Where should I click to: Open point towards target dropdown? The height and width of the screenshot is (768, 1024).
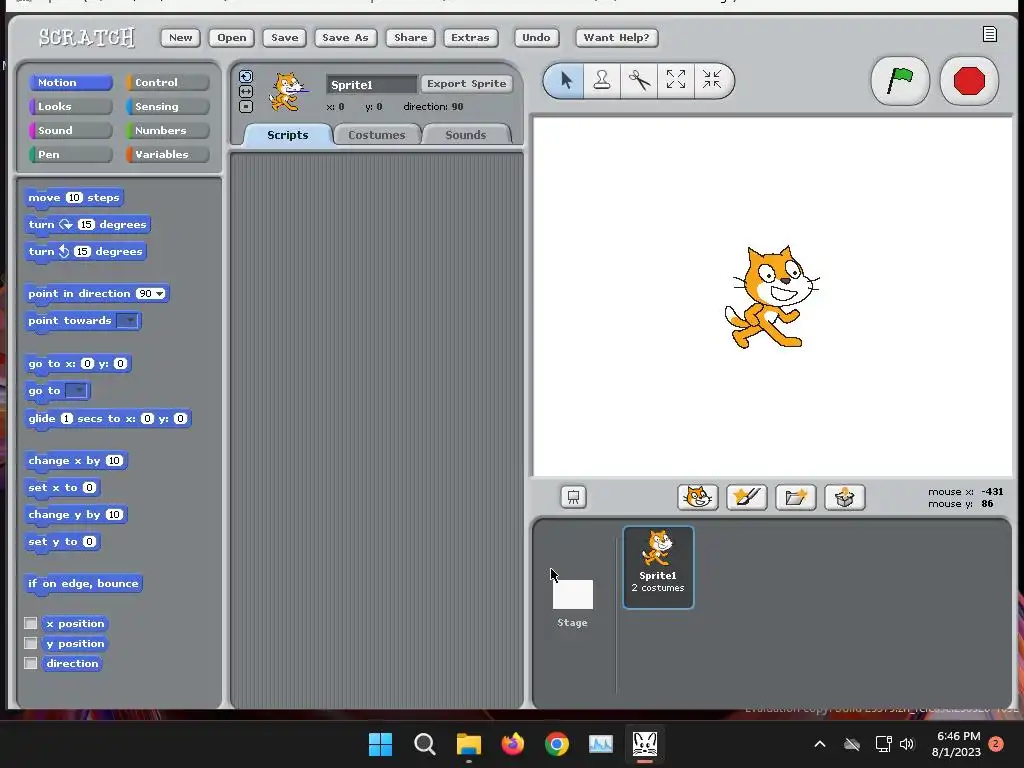127,321
